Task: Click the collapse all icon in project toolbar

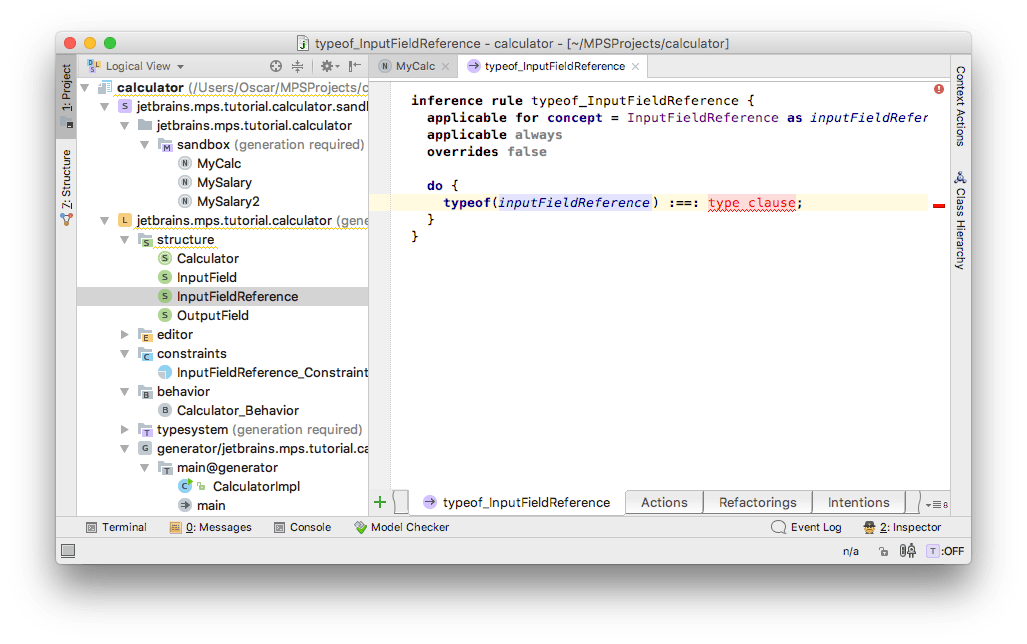Action: click(298, 66)
